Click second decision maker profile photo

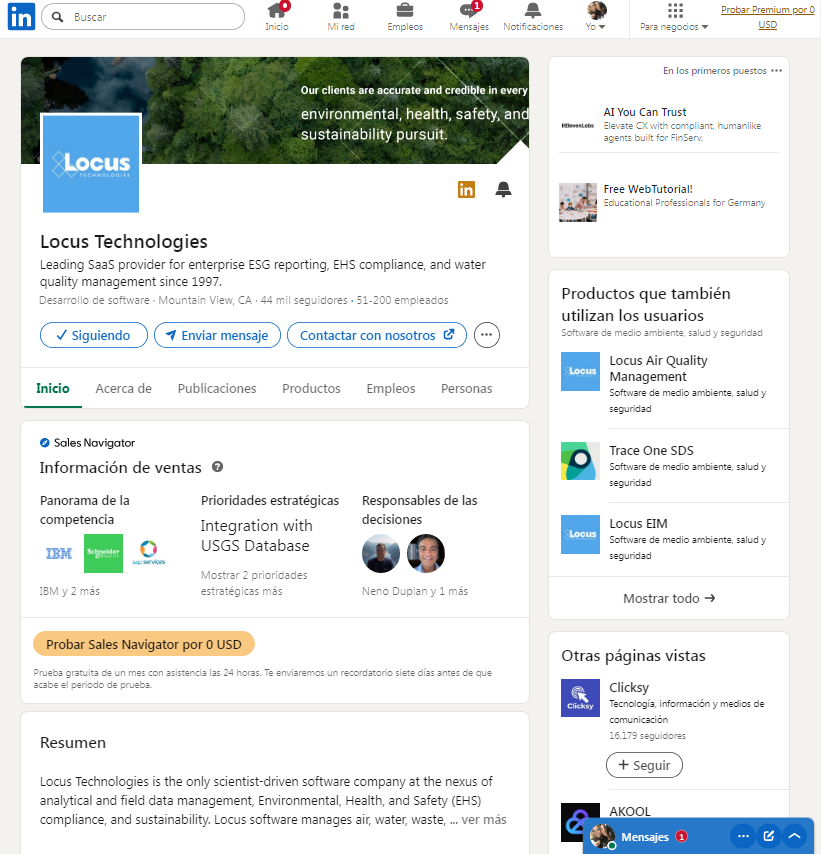coord(426,553)
